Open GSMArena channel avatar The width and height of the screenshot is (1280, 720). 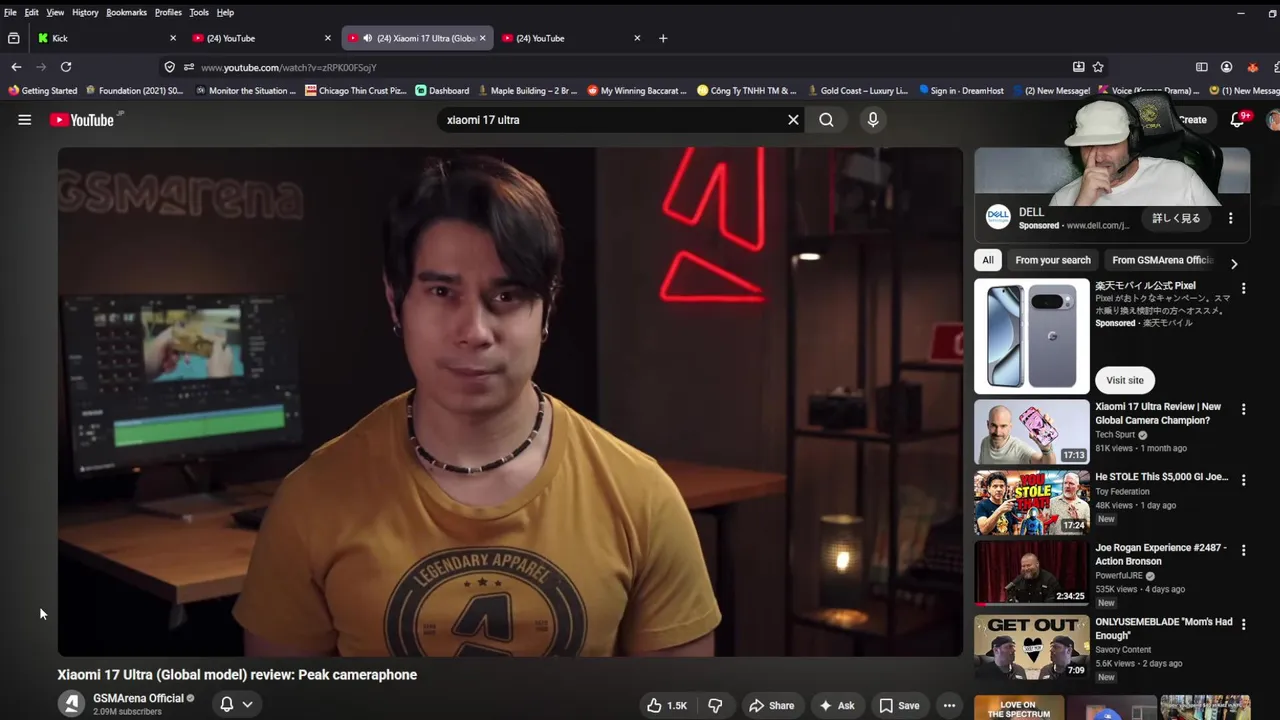click(x=71, y=704)
